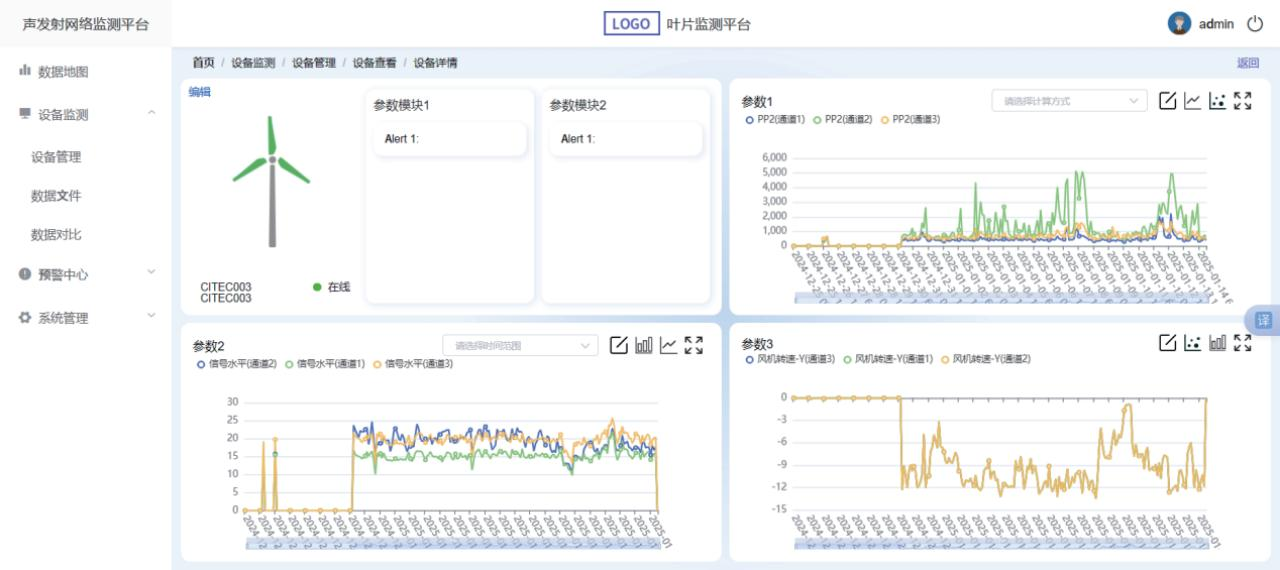Toggle 风机转速-Y(通道1) legend series
The width and height of the screenshot is (1280, 570).
888,358
